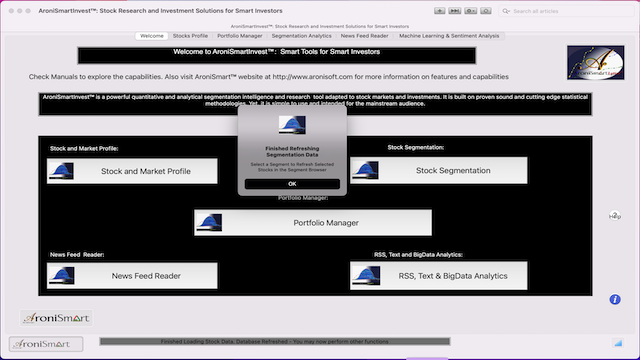Click the 'Stock Segmentation:' heading label
640x360 pixels.
pyautogui.click(x=416, y=147)
